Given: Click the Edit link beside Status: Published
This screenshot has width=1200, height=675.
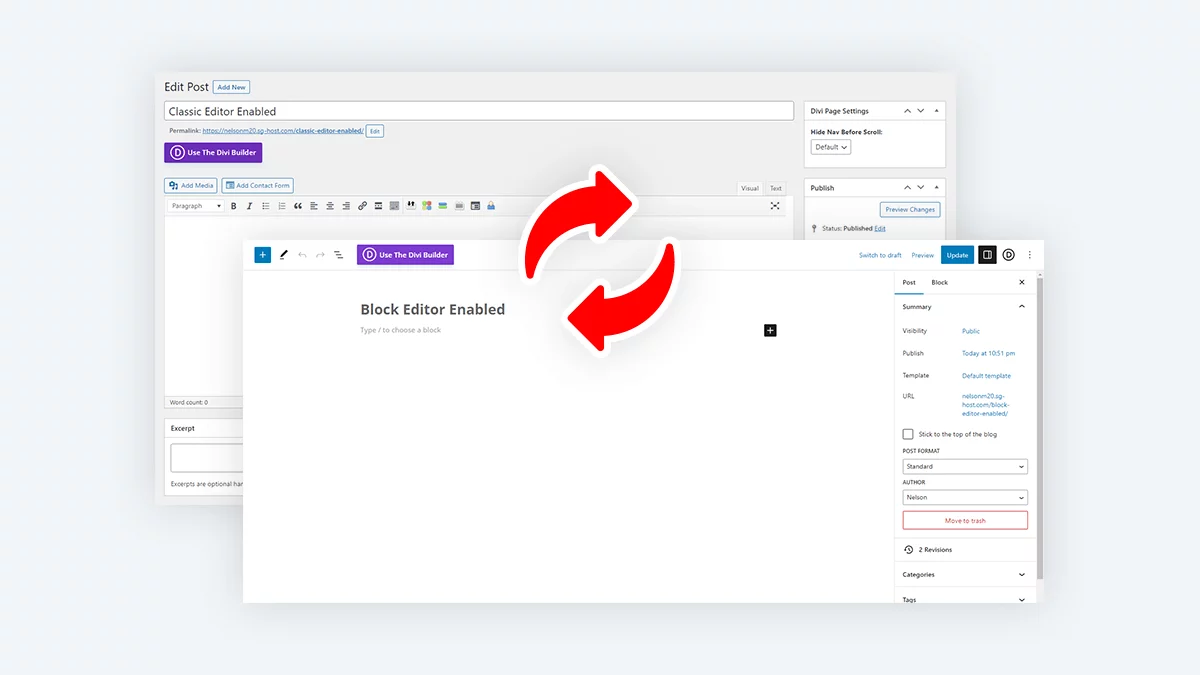Looking at the screenshot, I should [x=880, y=229].
